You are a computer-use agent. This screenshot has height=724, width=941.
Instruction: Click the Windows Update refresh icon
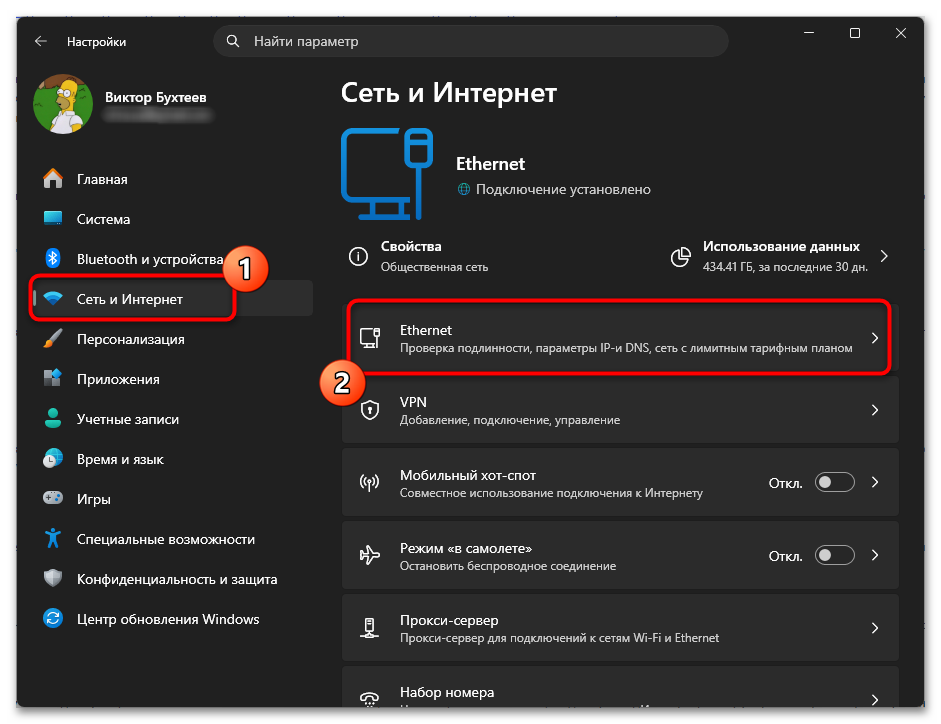pos(53,618)
